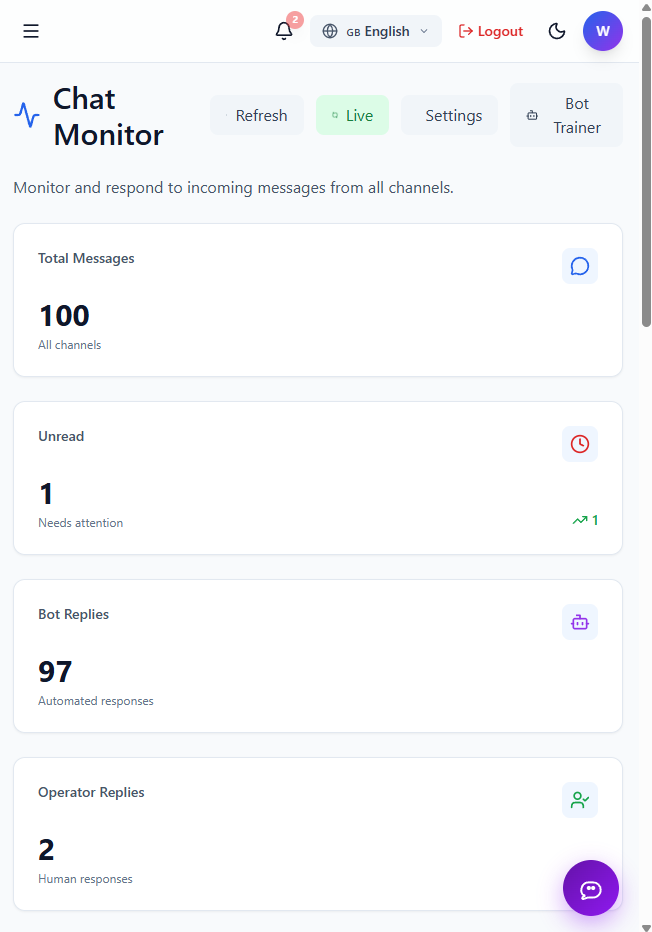Log out using the Logout link
Image resolution: width=652 pixels, height=932 pixels.
coord(490,31)
